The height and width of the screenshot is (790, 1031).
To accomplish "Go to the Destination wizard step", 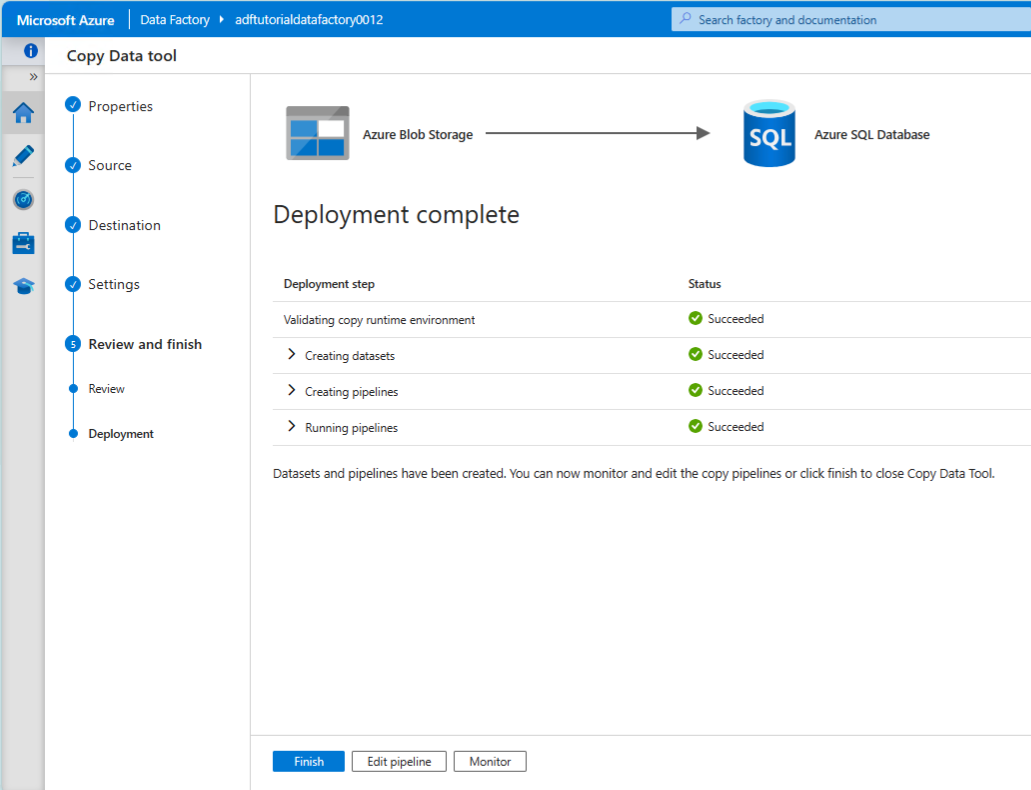I will click(124, 225).
